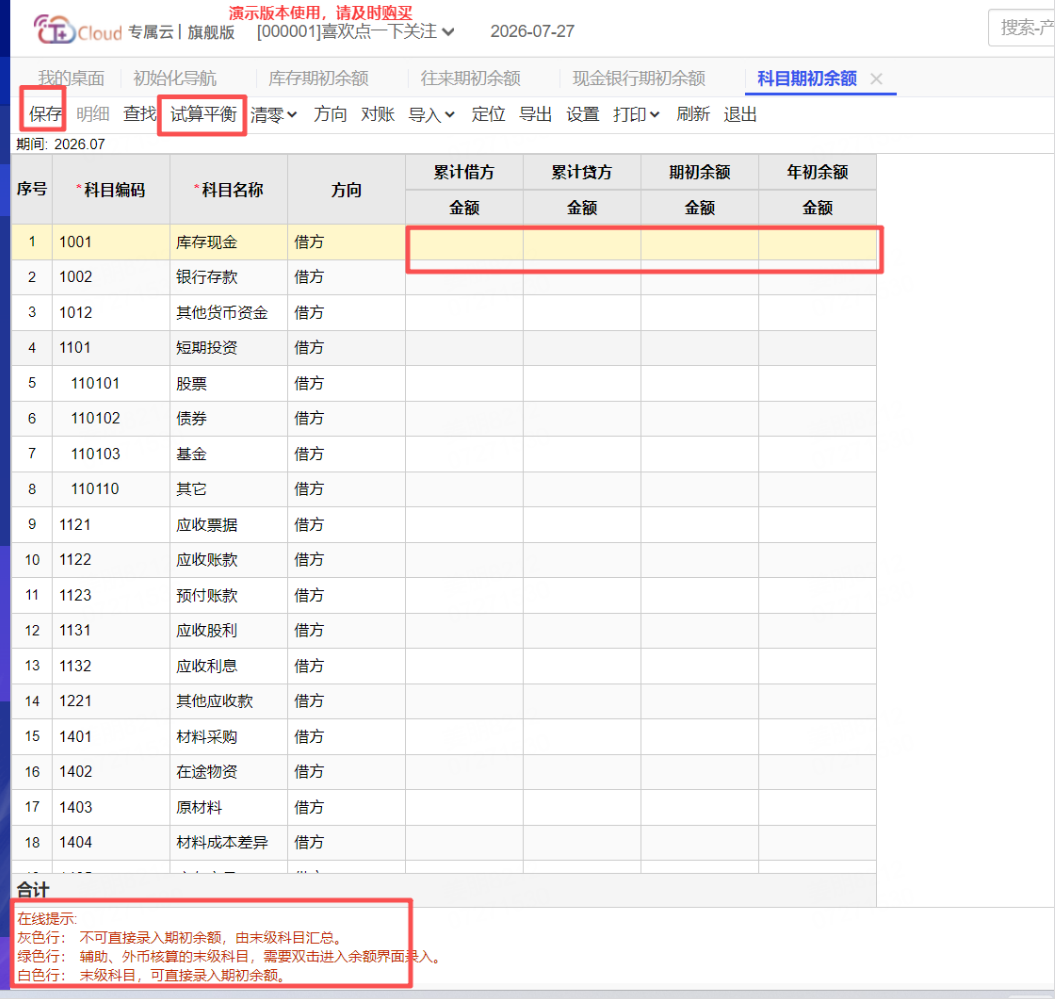Expand the 清零 dropdown arrow
1055x999 pixels.
point(292,115)
